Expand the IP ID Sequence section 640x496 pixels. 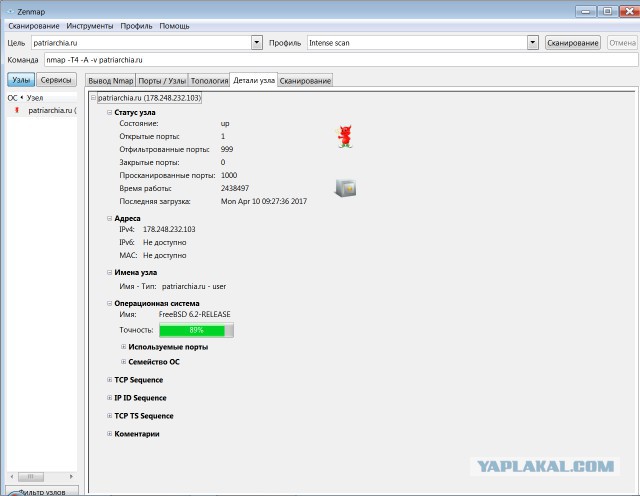coord(109,398)
